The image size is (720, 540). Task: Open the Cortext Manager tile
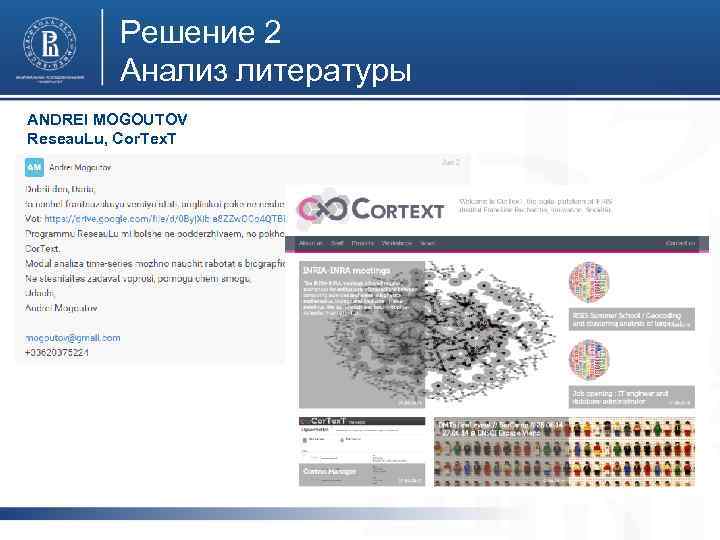pos(362,451)
